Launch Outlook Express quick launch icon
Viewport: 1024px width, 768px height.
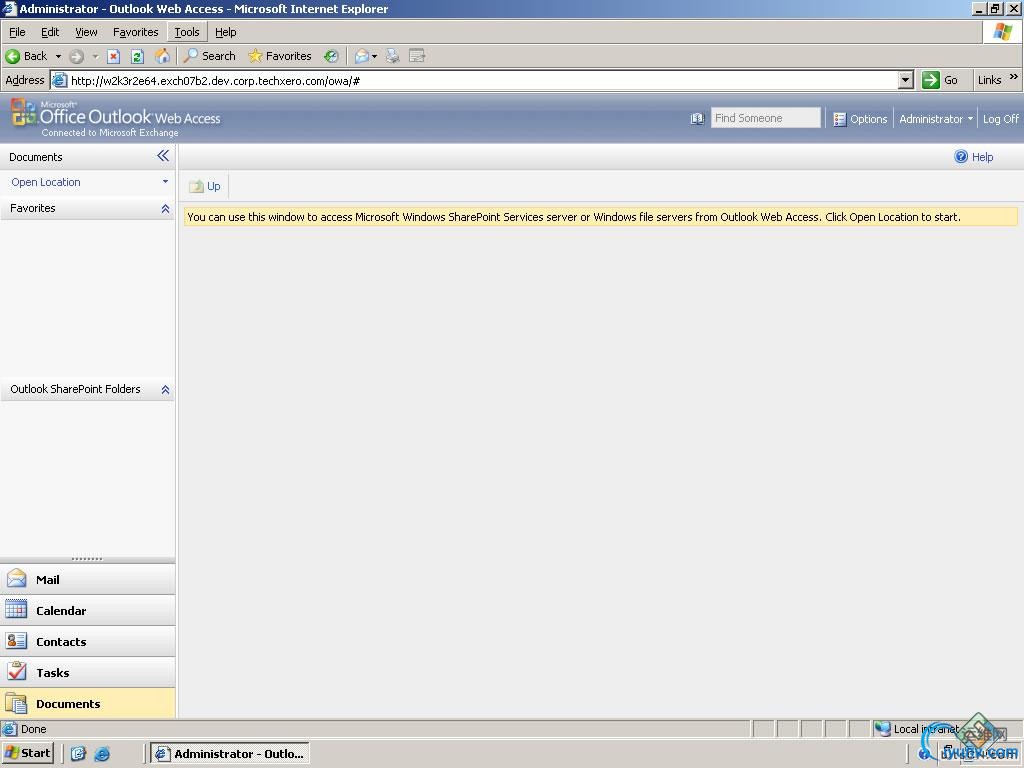[x=78, y=754]
